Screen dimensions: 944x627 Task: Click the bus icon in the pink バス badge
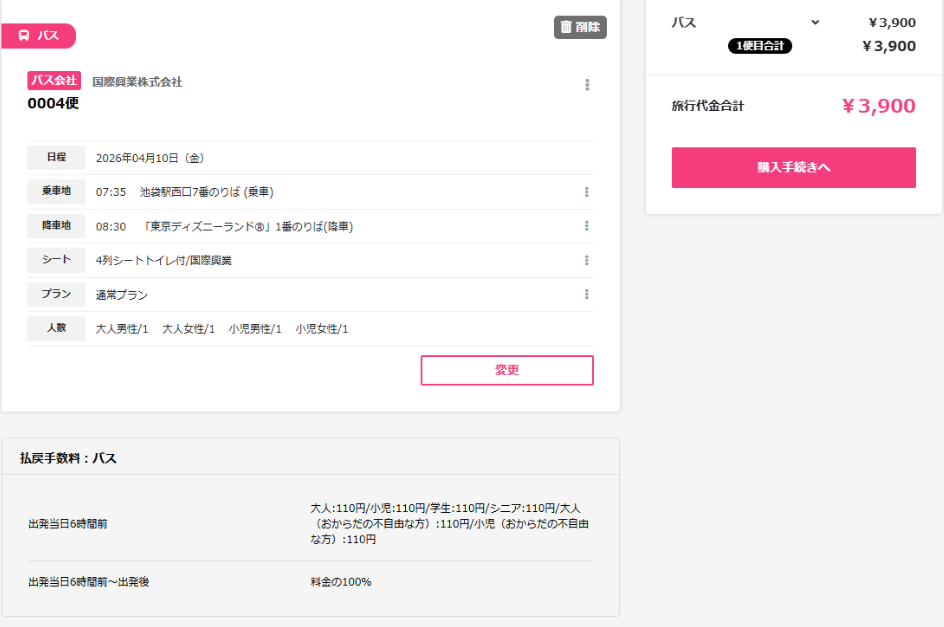coord(23,35)
